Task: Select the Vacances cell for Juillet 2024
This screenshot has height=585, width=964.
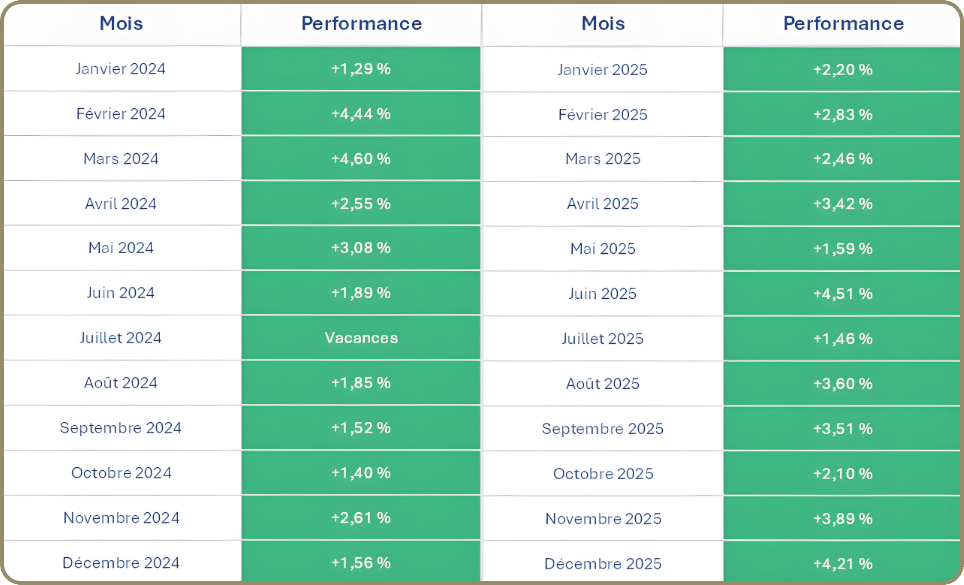Action: 361,338
